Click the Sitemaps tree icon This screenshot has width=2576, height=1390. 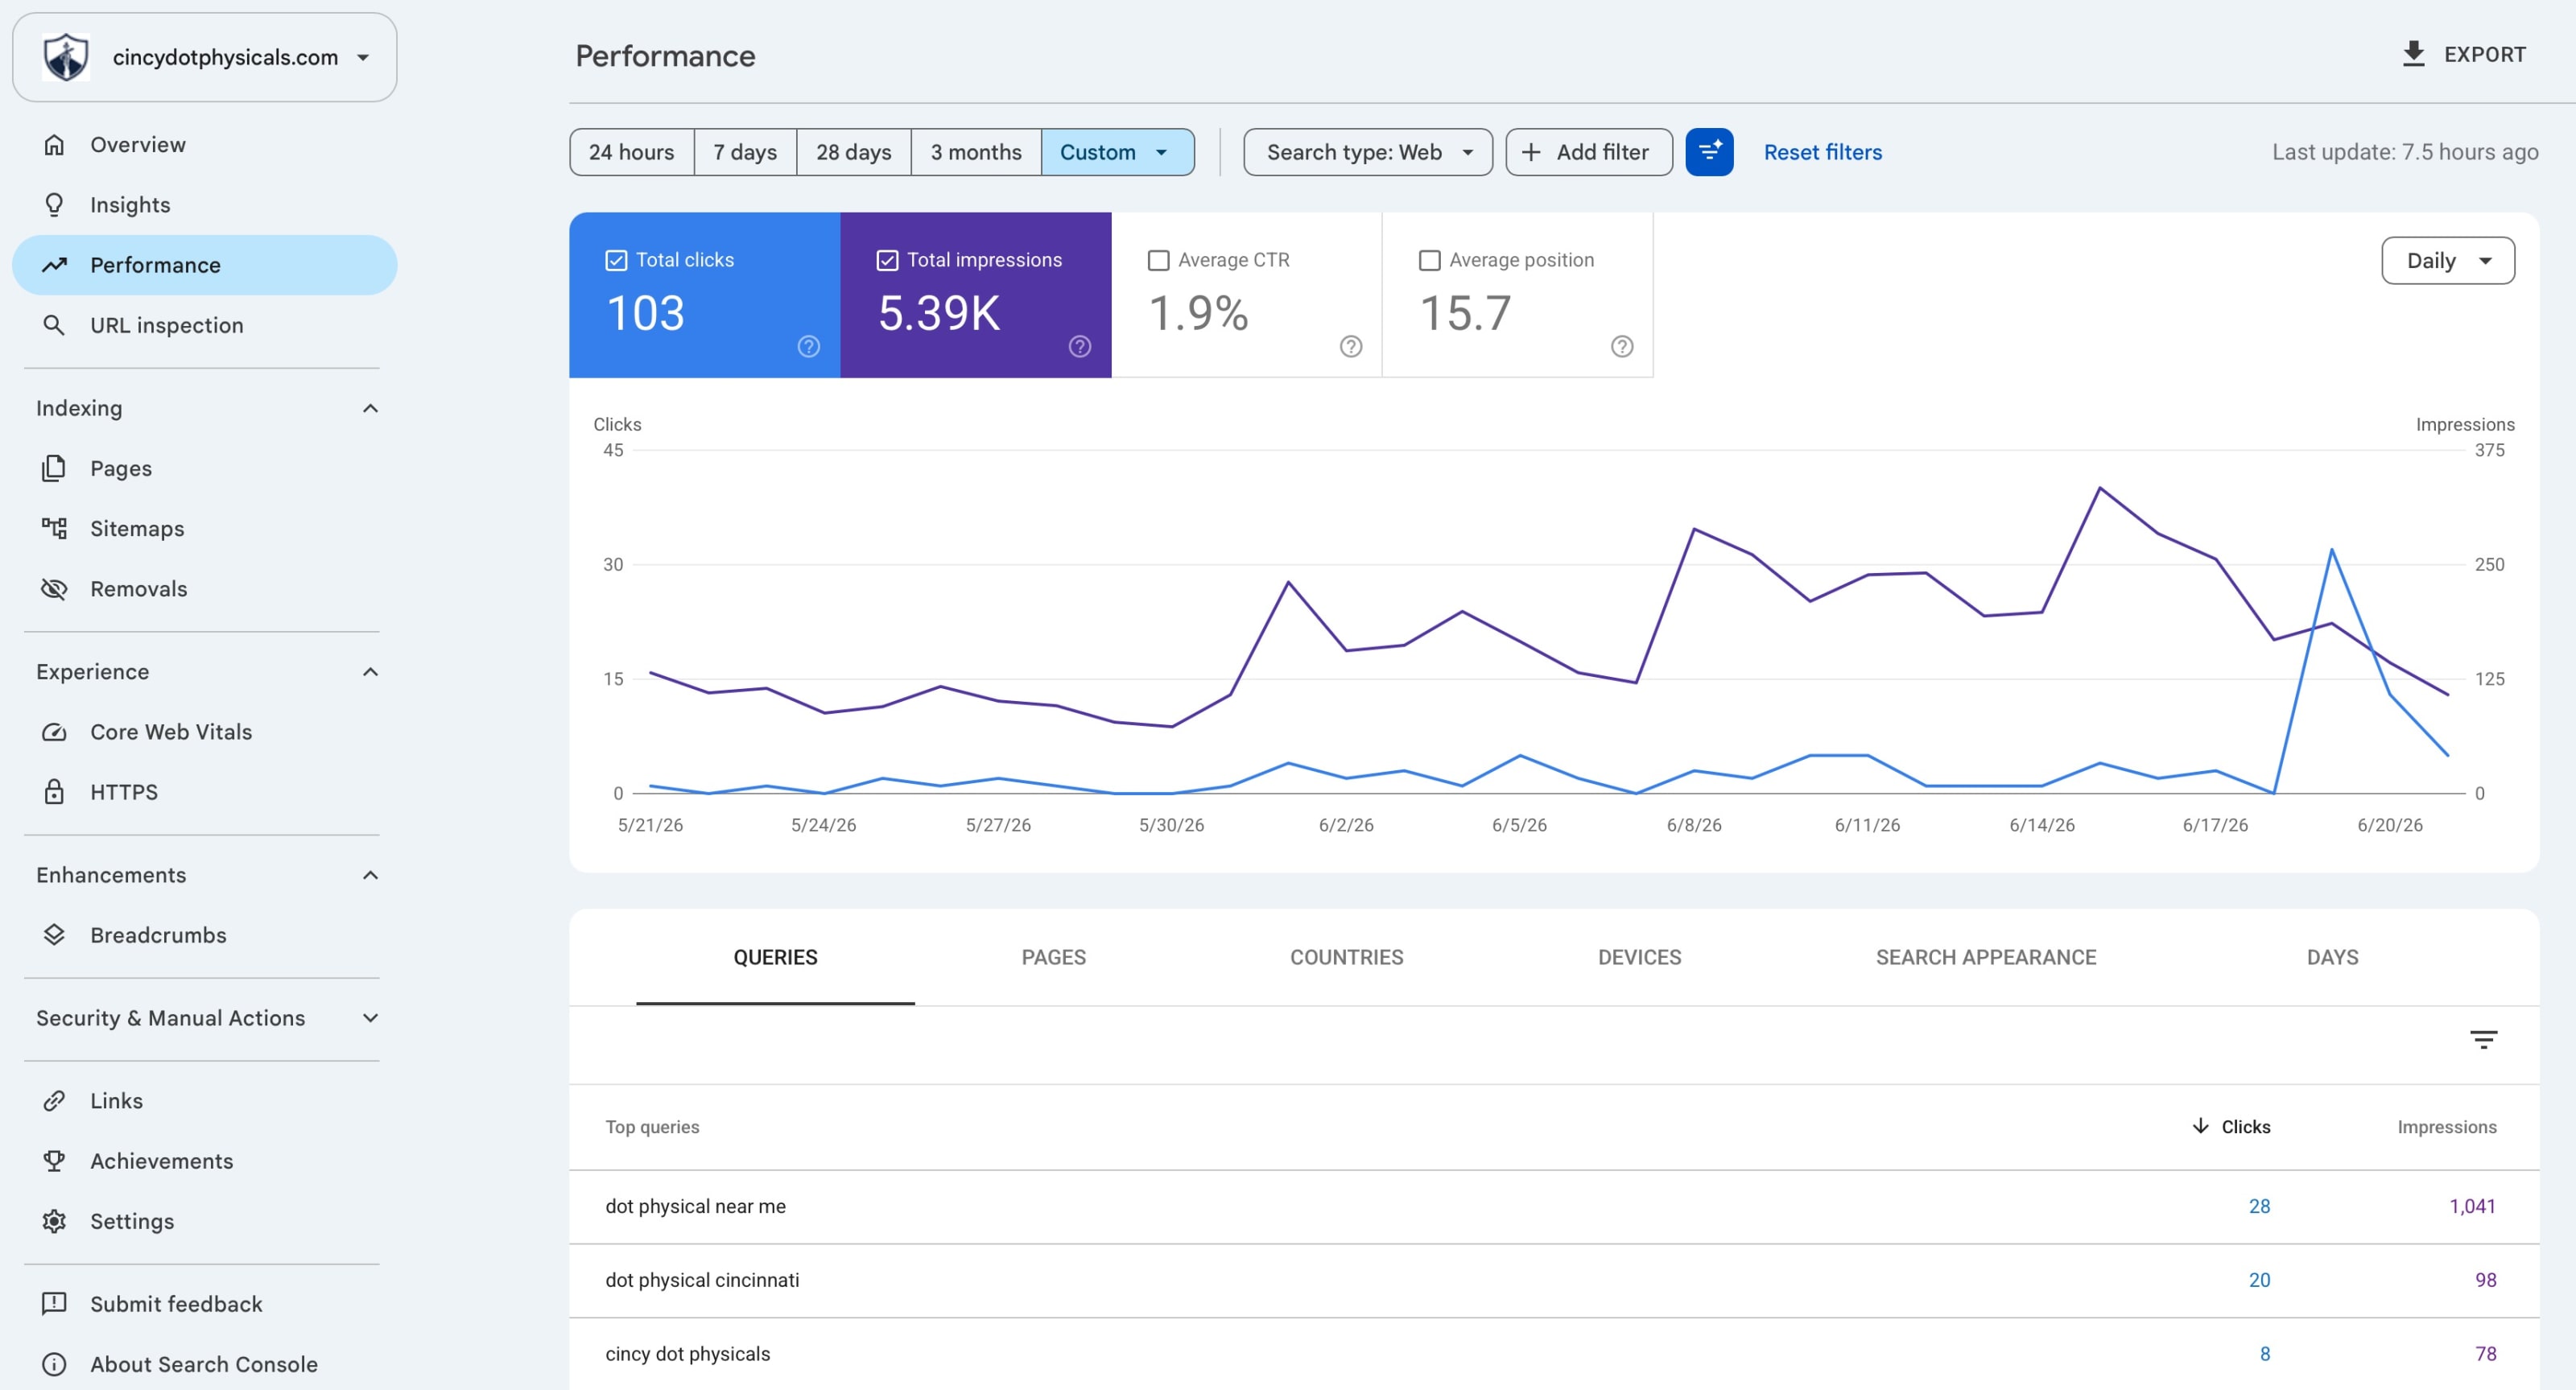[54, 528]
